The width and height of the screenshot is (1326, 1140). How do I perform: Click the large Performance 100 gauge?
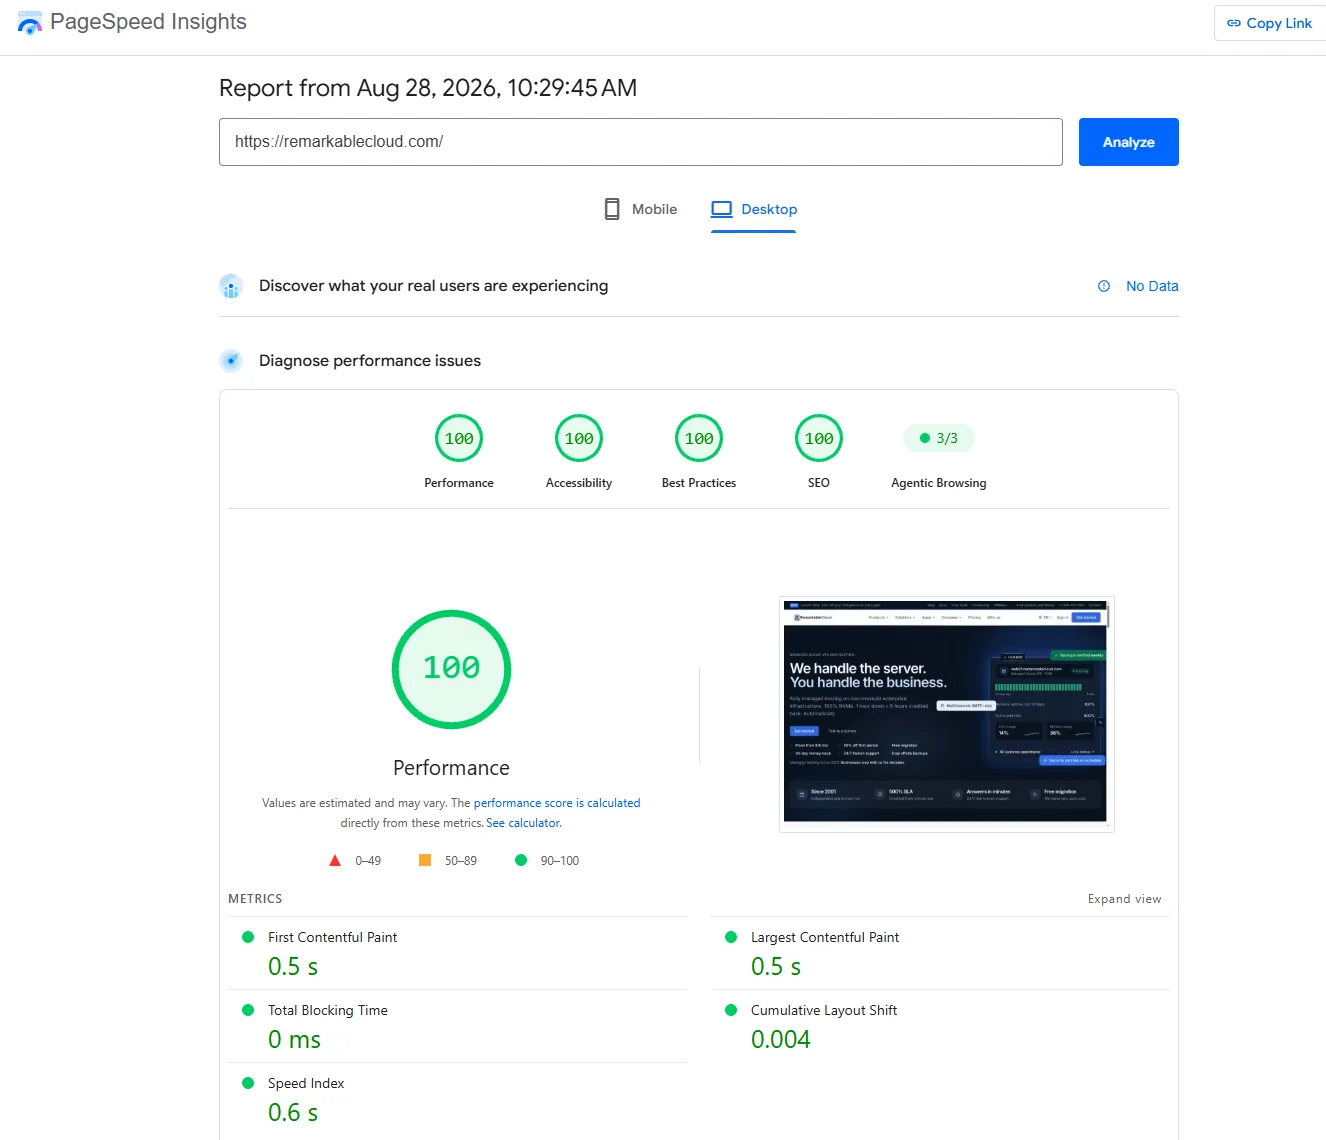tap(451, 669)
